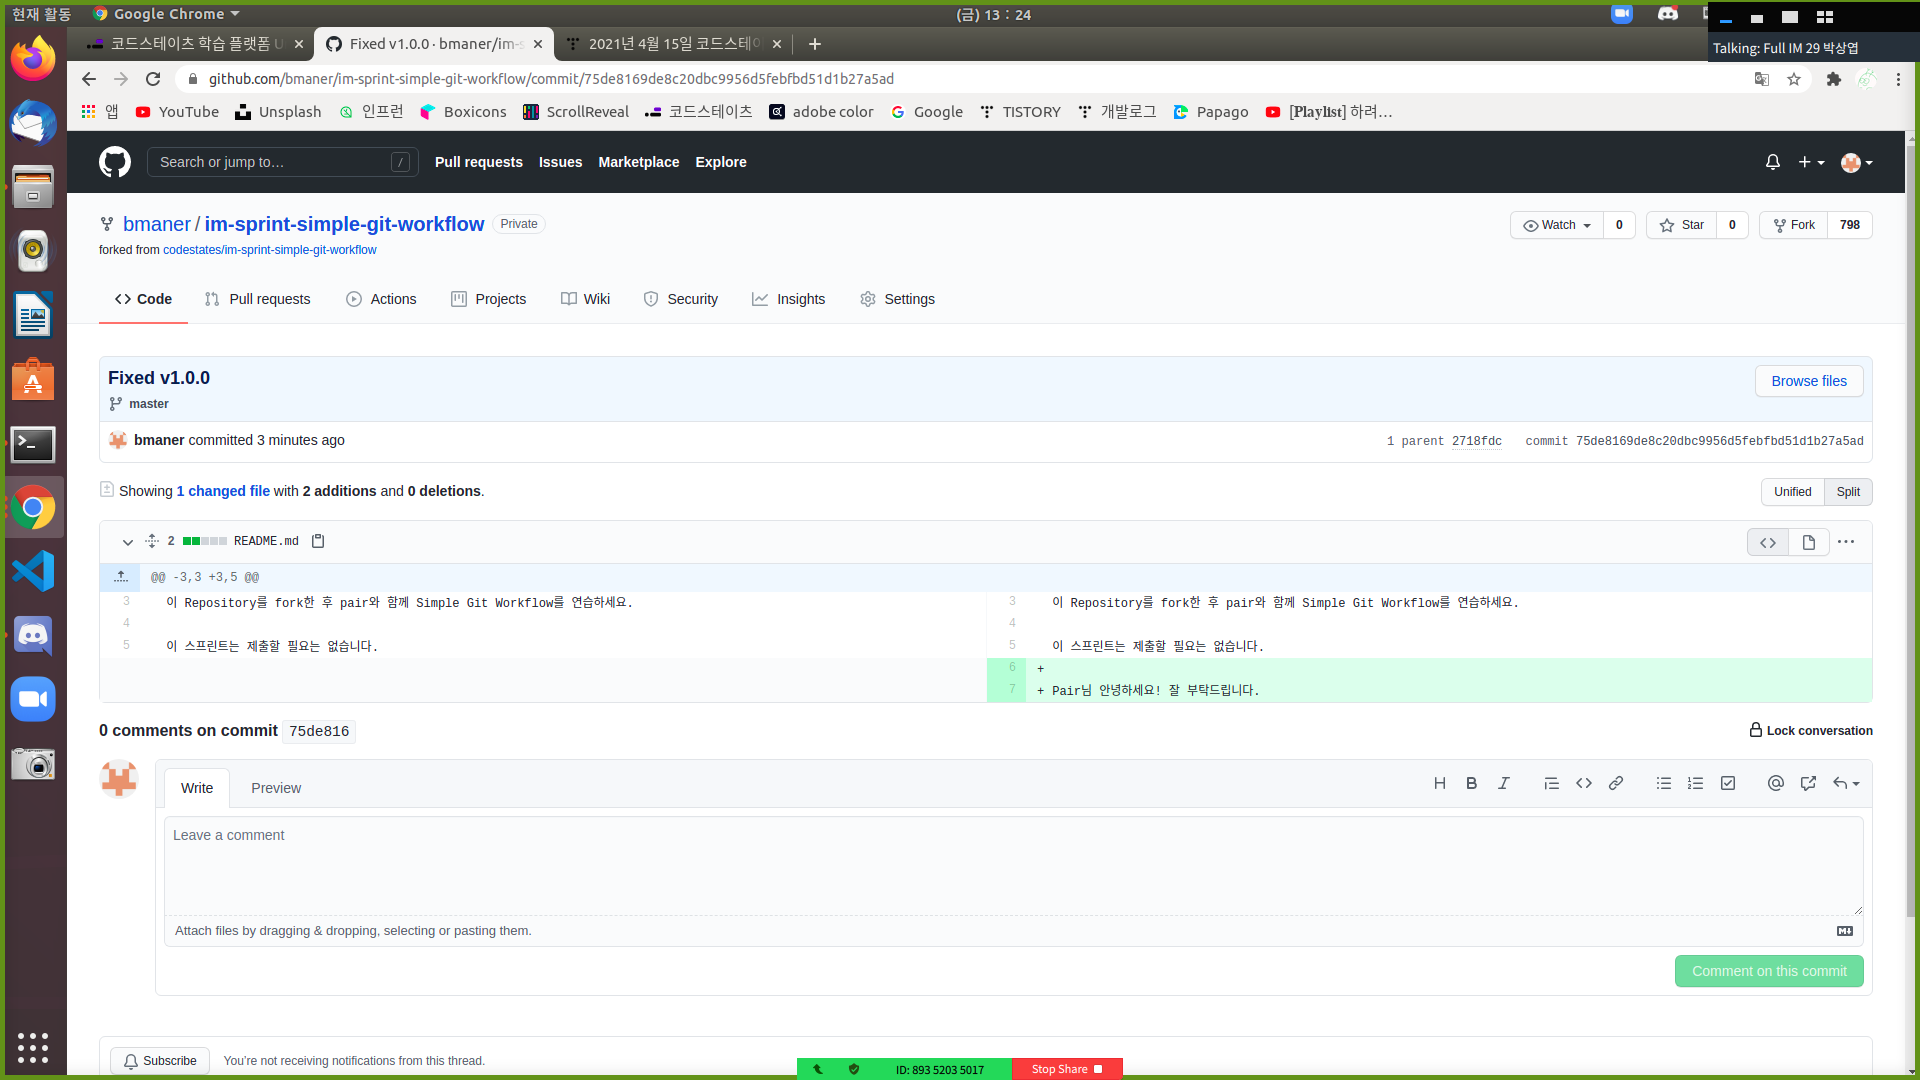
Task: Insert a link via editor toolbar
Action: pyautogui.click(x=1615, y=783)
